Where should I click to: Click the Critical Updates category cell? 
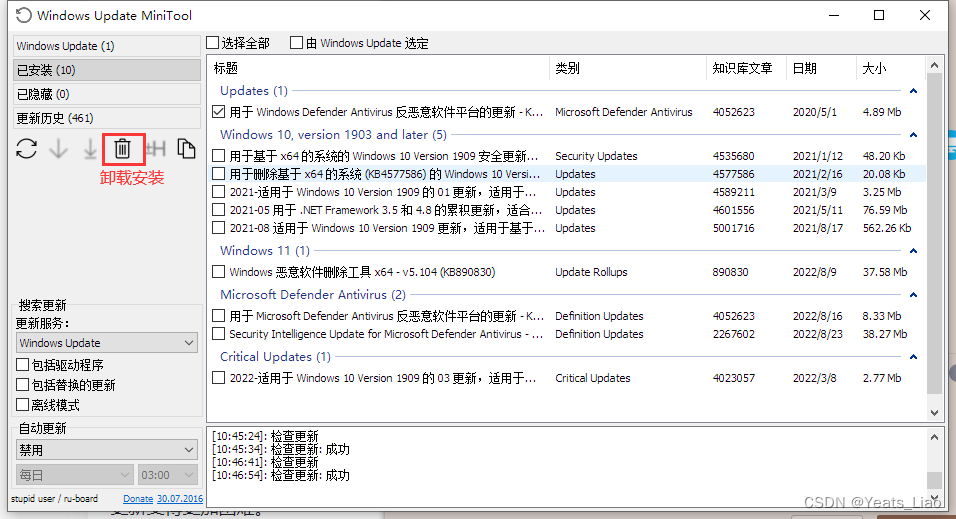593,378
